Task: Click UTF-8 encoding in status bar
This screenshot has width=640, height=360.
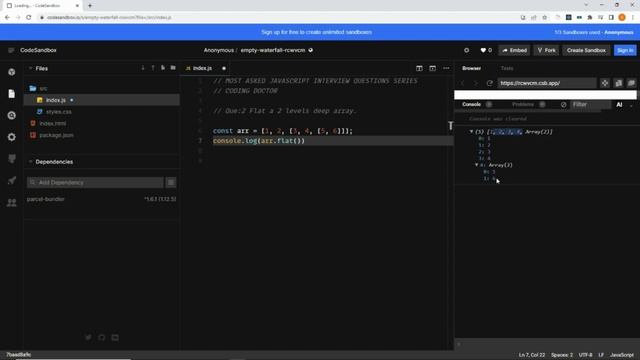Action: tap(585, 355)
